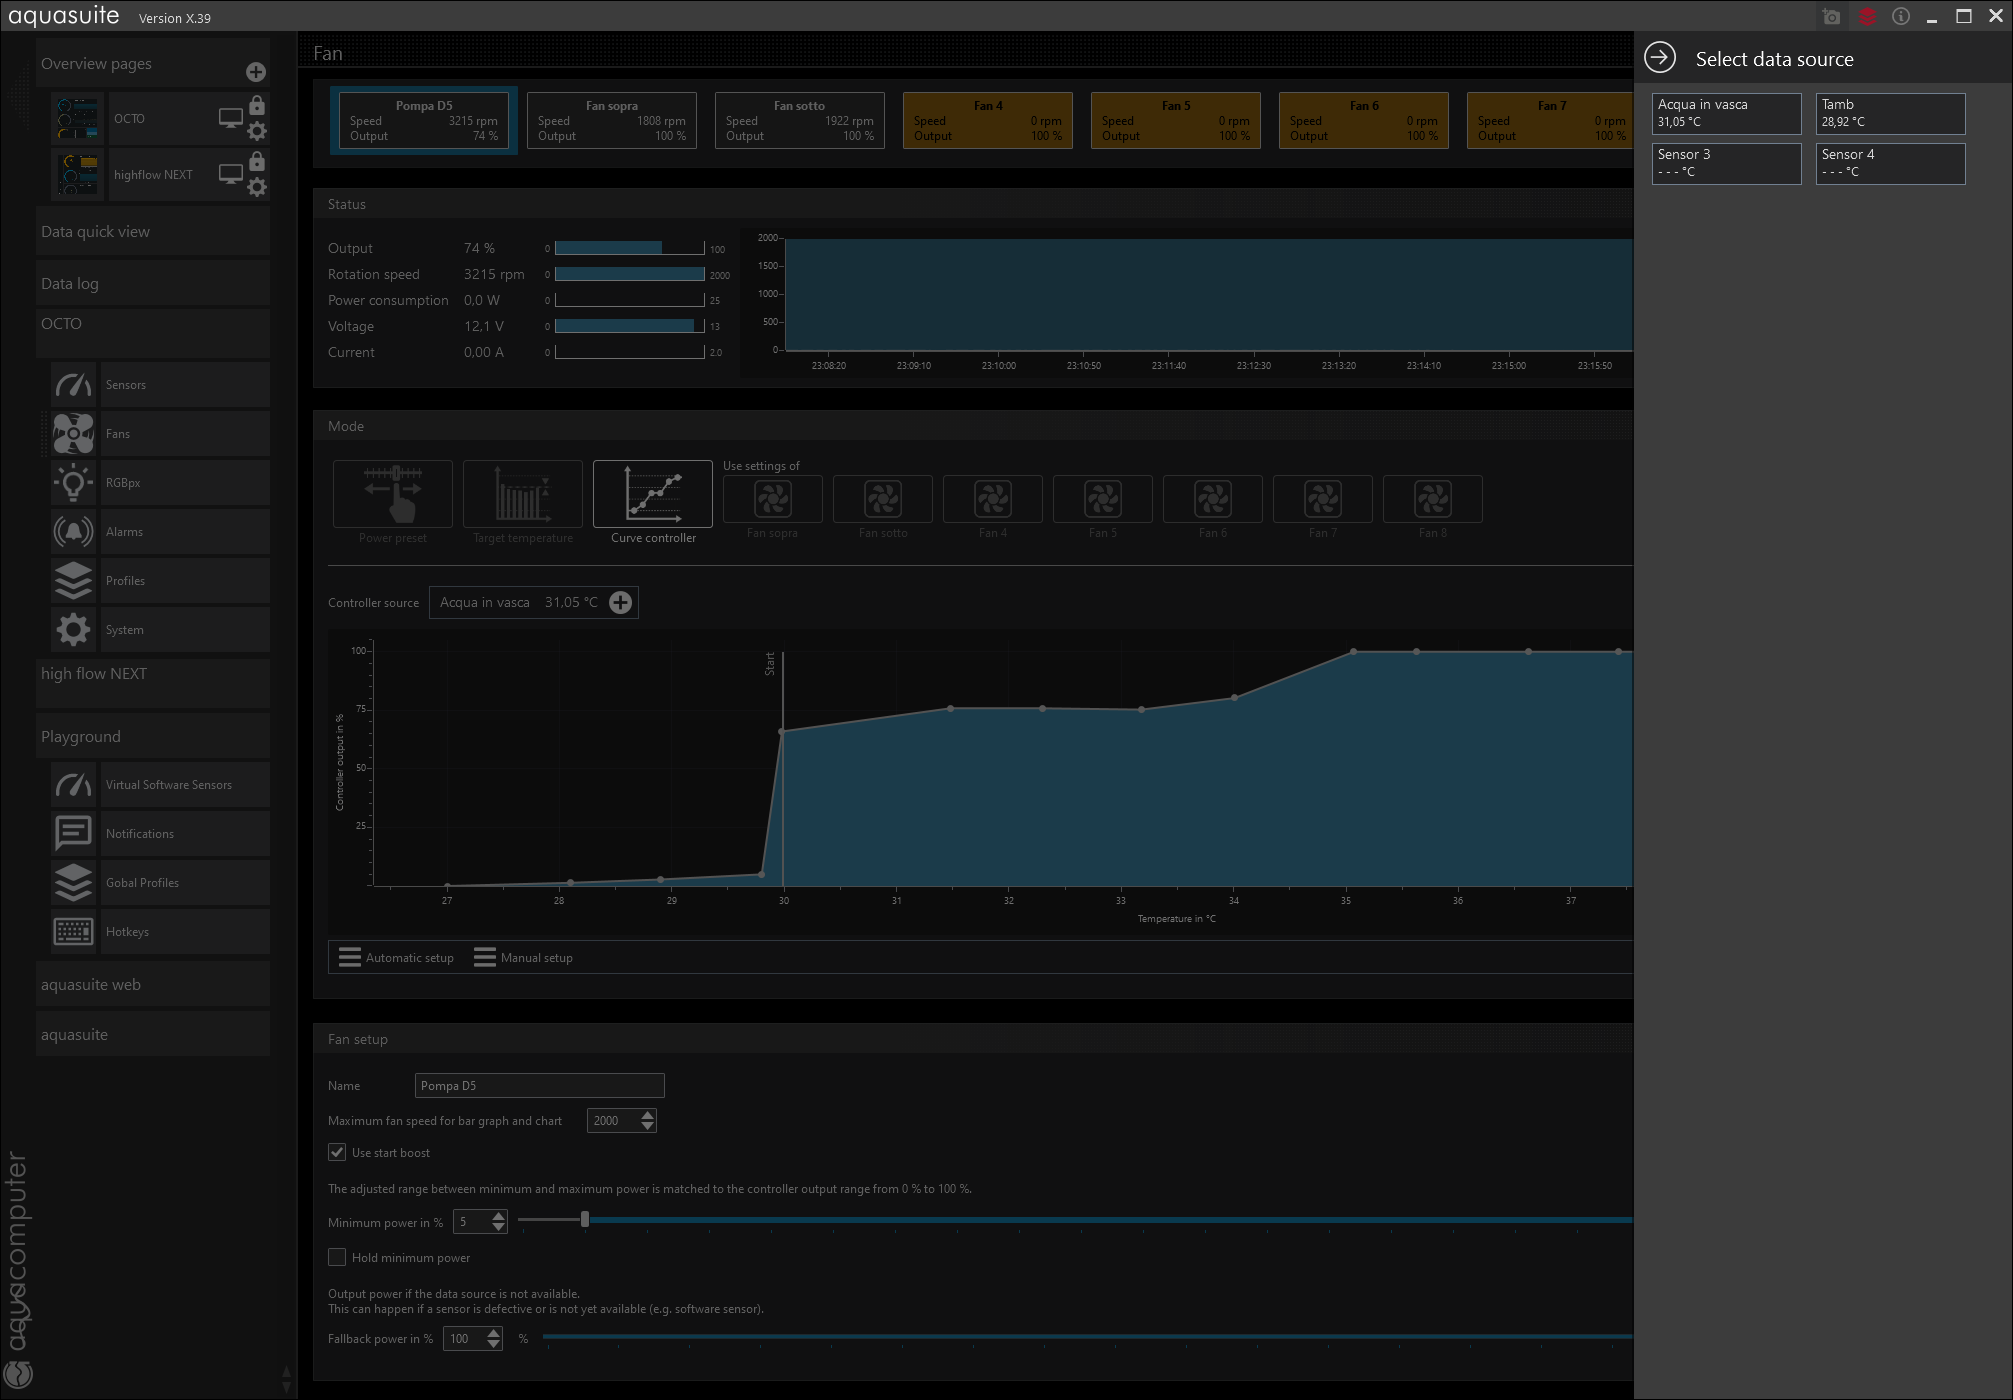Screen dimensions: 2013x1400
Task: Click the screenshot camera icon in title bar
Action: [1832, 17]
